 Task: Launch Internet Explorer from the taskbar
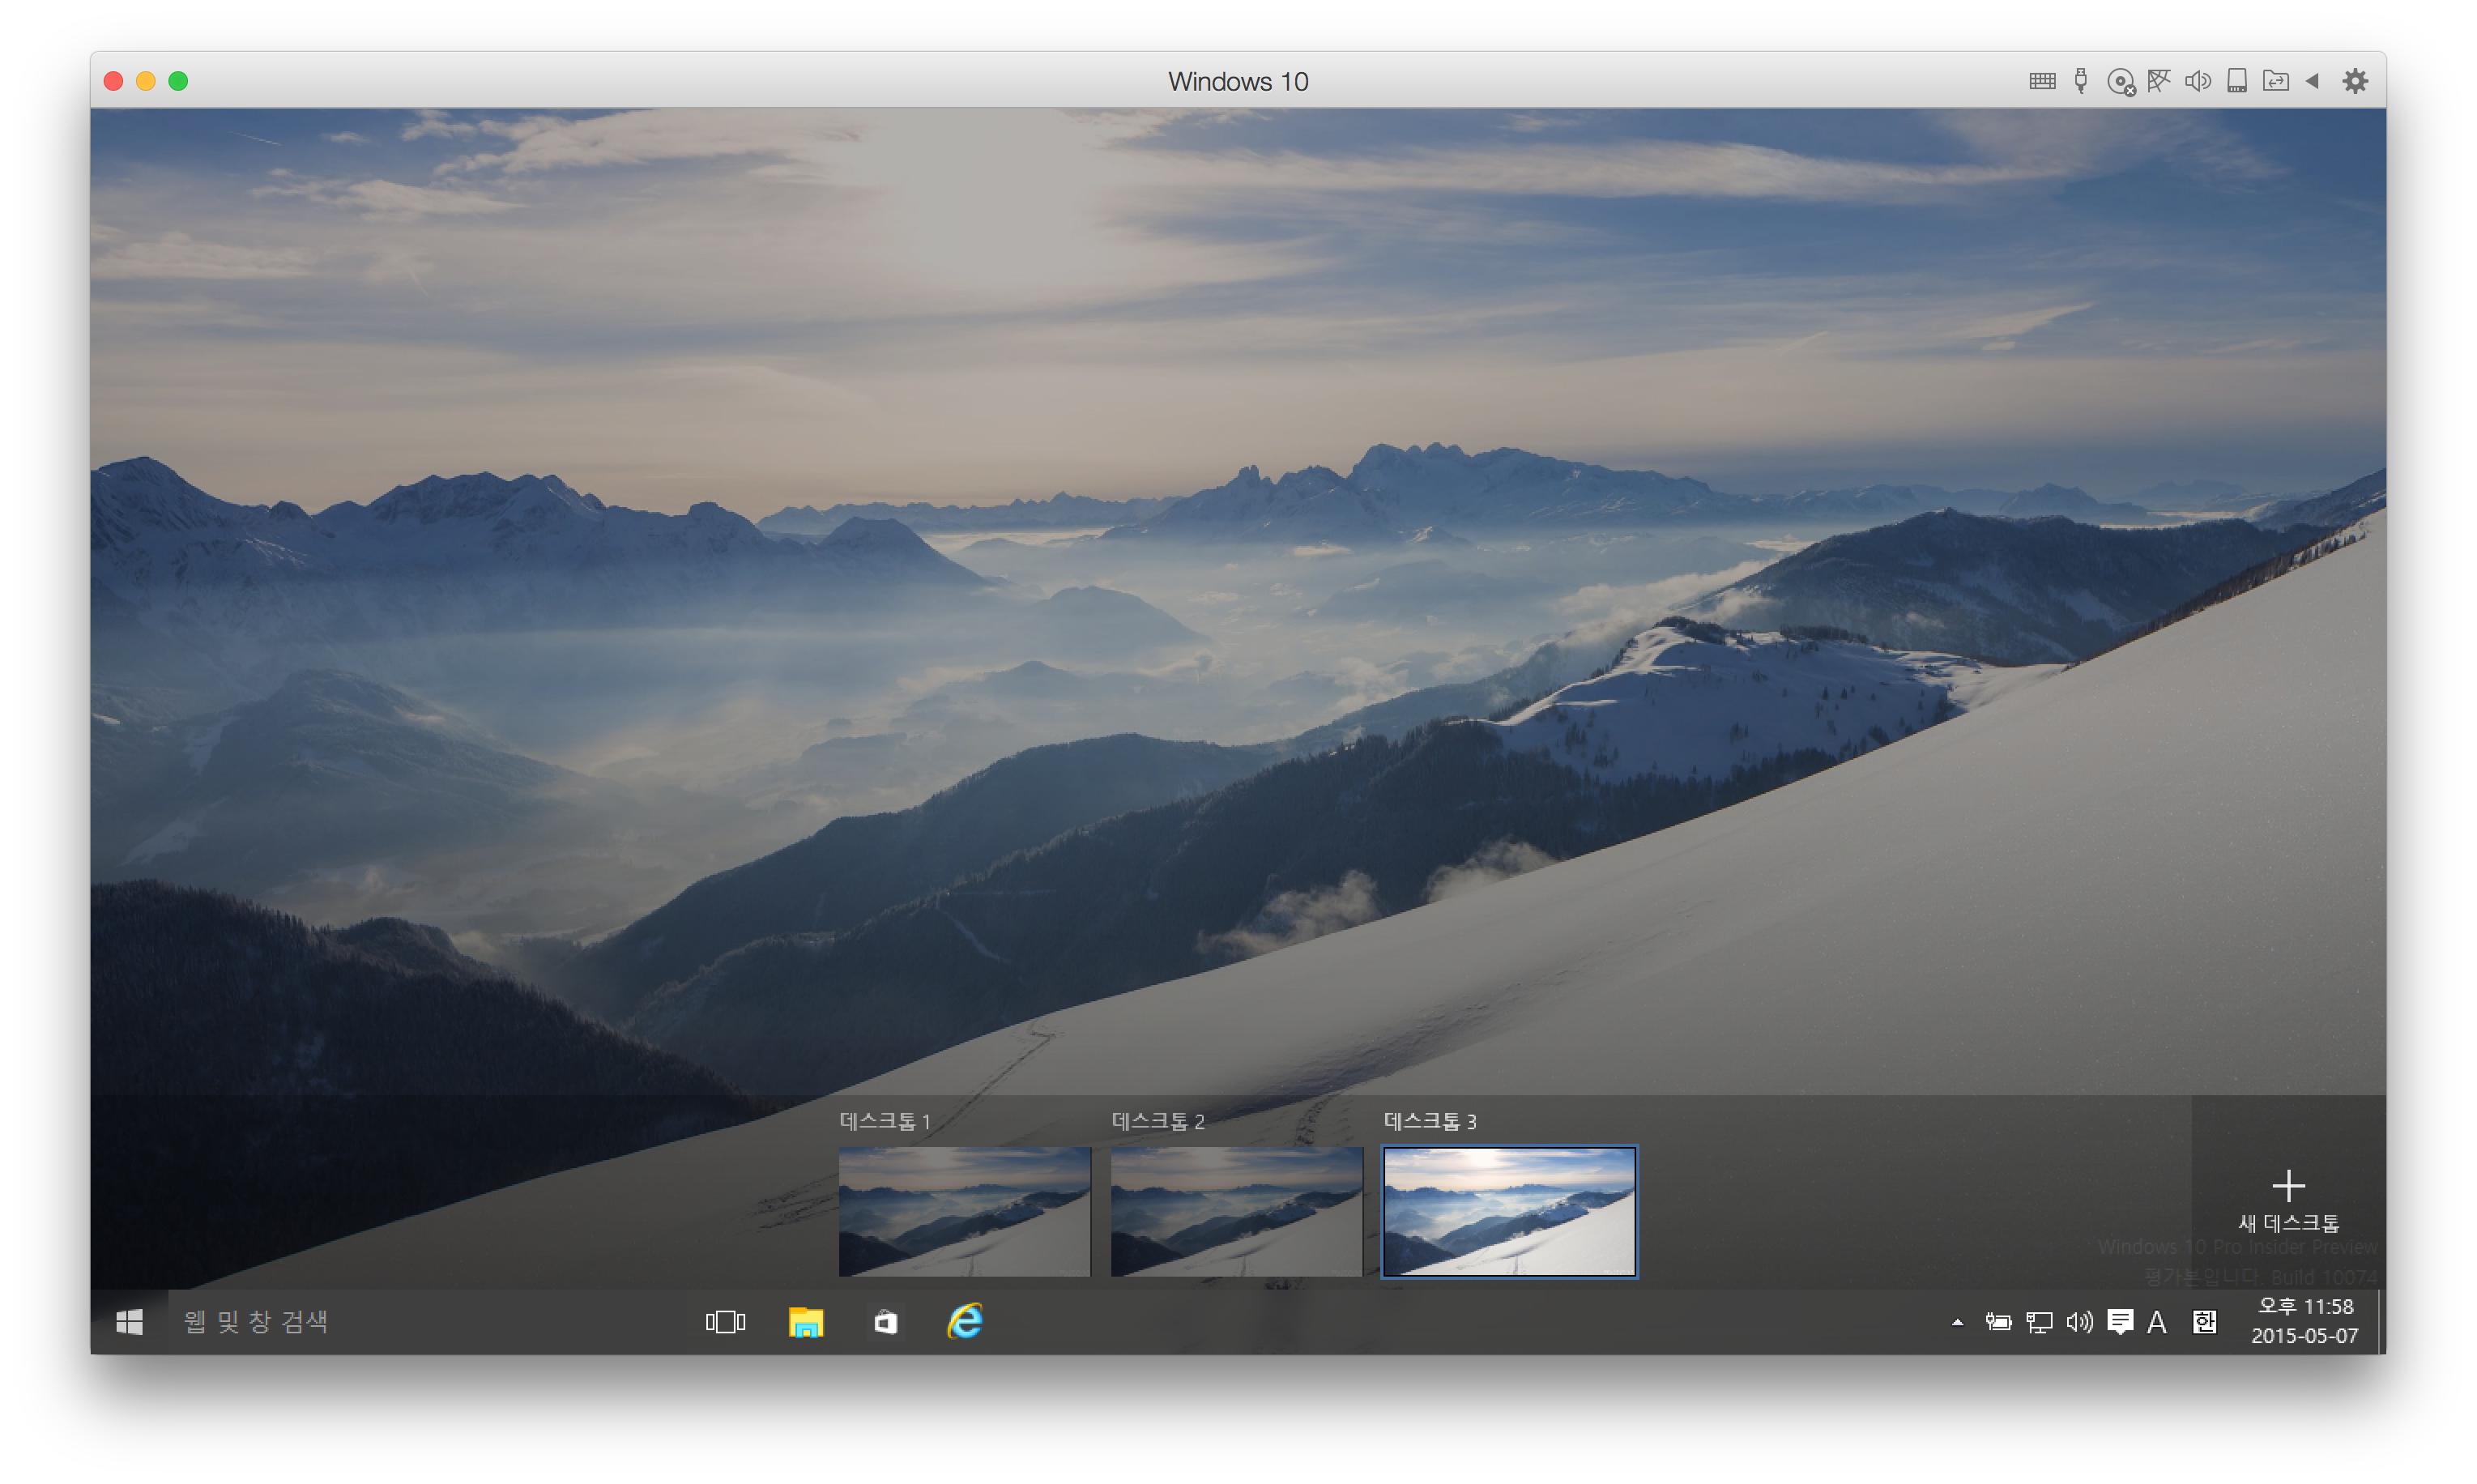click(965, 1322)
